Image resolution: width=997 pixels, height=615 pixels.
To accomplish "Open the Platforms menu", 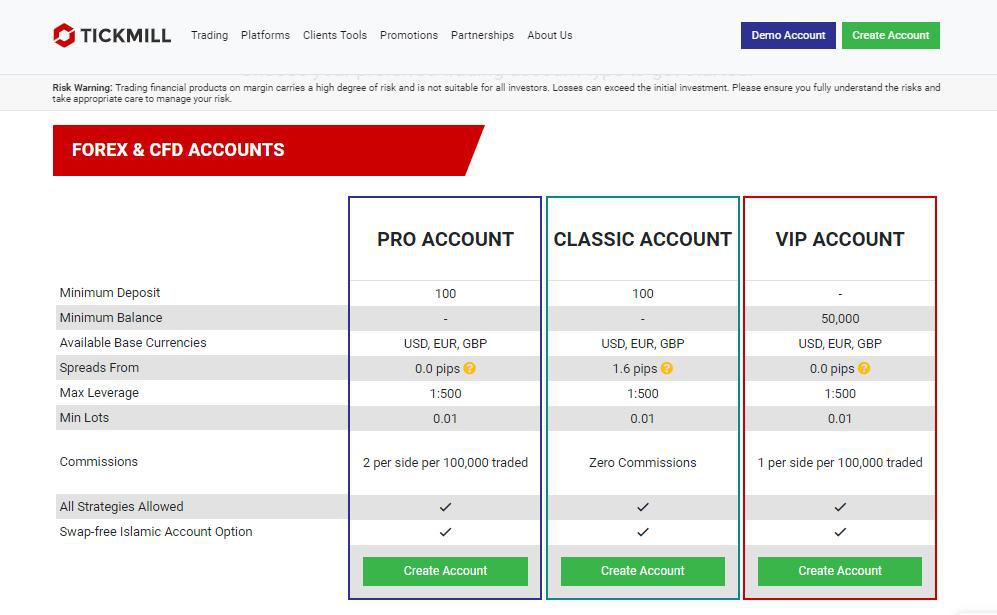I will click(x=265, y=36).
